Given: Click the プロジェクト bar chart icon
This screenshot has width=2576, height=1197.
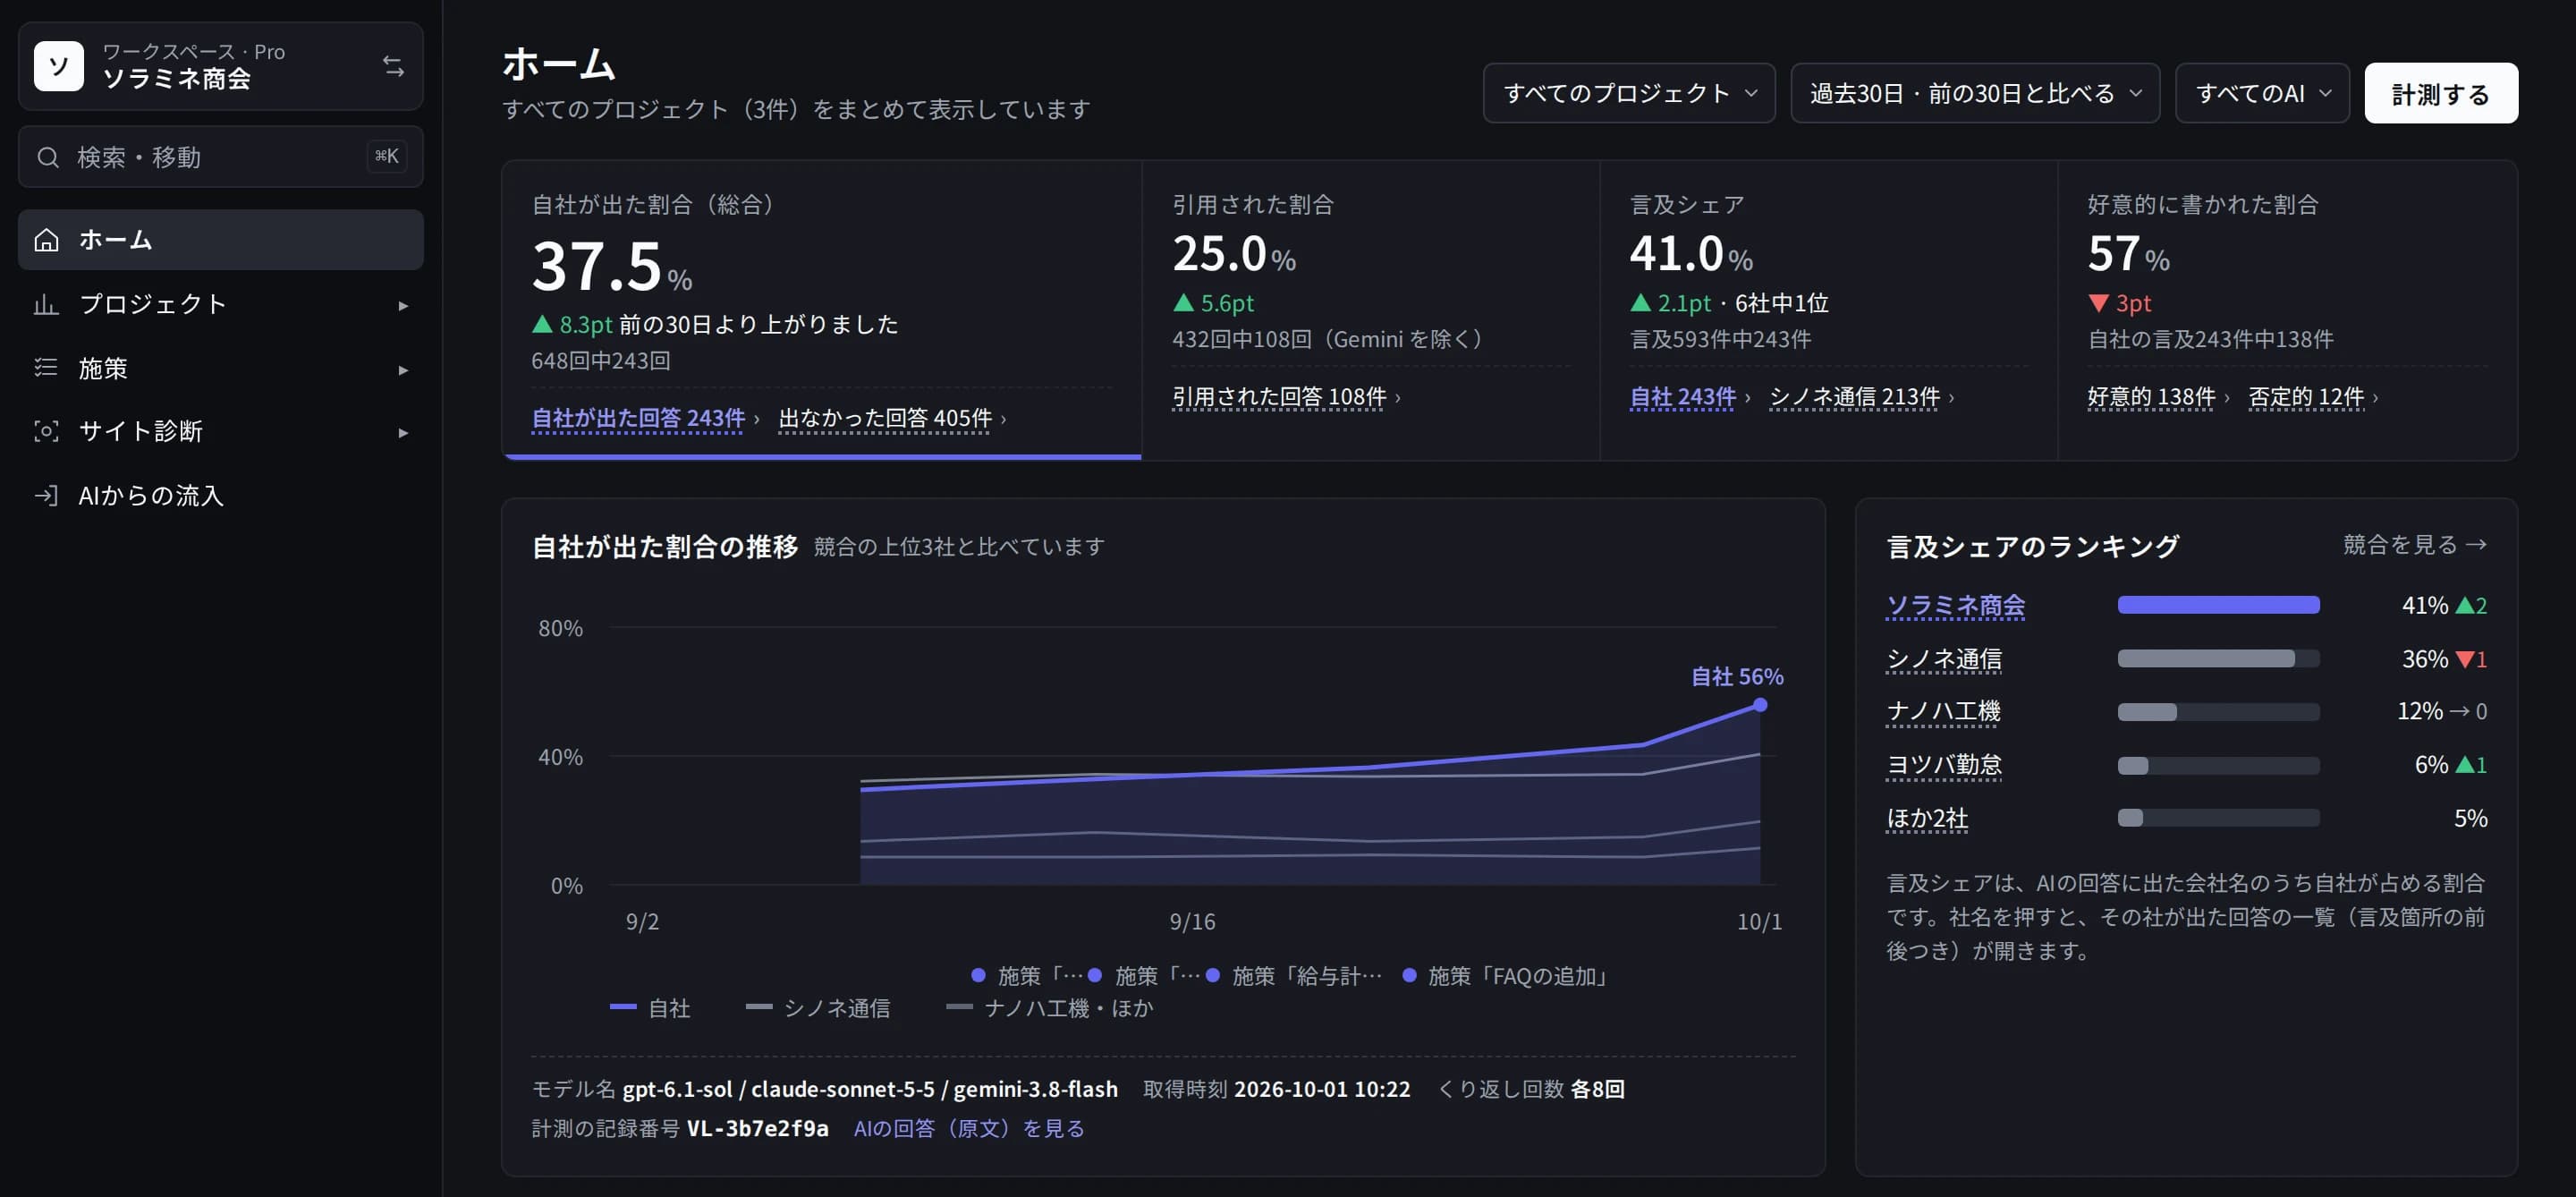Looking at the screenshot, I should pos(46,304).
